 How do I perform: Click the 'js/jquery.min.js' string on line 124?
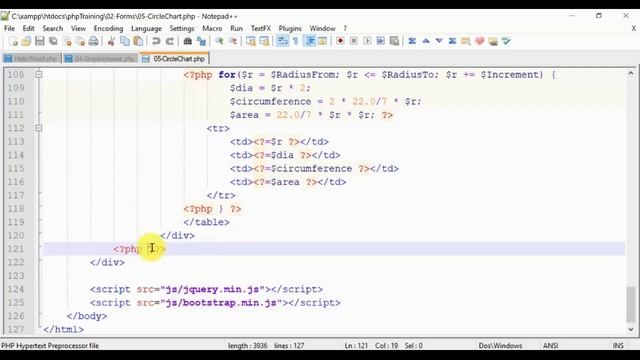212,289
